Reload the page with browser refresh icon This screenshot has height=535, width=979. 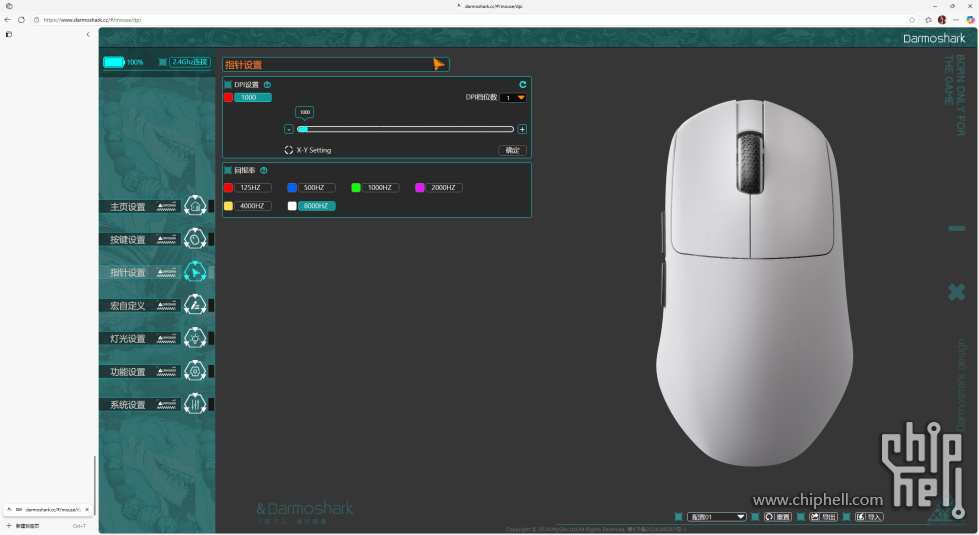21,20
